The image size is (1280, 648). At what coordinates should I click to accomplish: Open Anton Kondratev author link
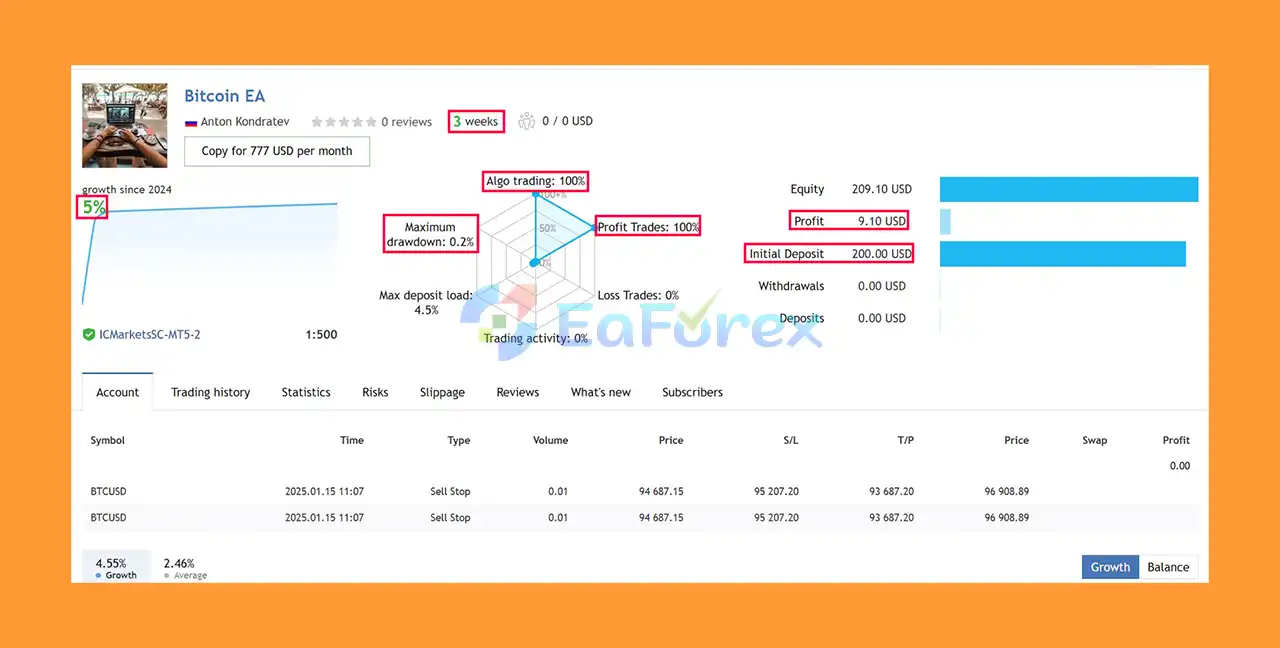(245, 122)
